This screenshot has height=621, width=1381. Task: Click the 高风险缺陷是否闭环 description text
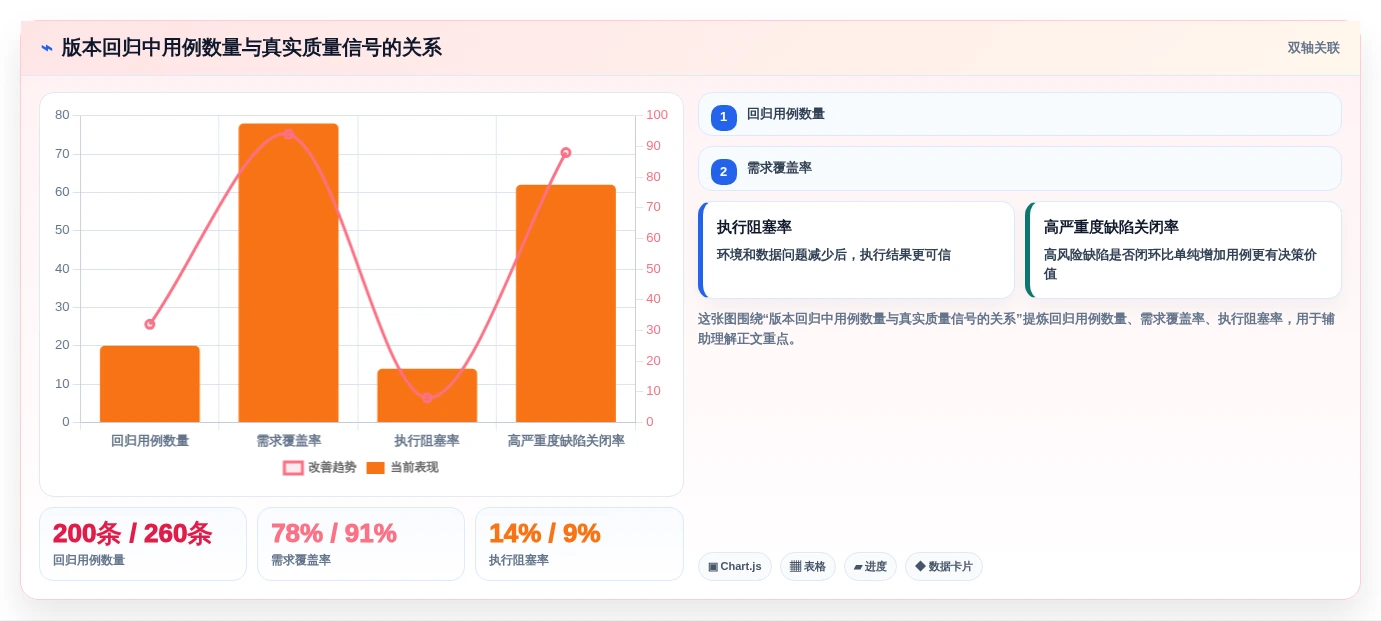(x=1180, y=264)
